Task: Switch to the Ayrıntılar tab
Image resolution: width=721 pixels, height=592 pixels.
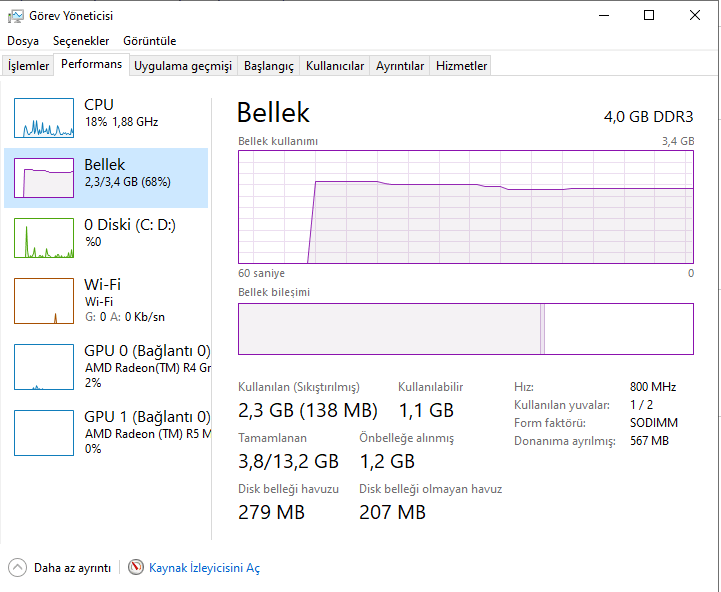Action: [x=400, y=66]
